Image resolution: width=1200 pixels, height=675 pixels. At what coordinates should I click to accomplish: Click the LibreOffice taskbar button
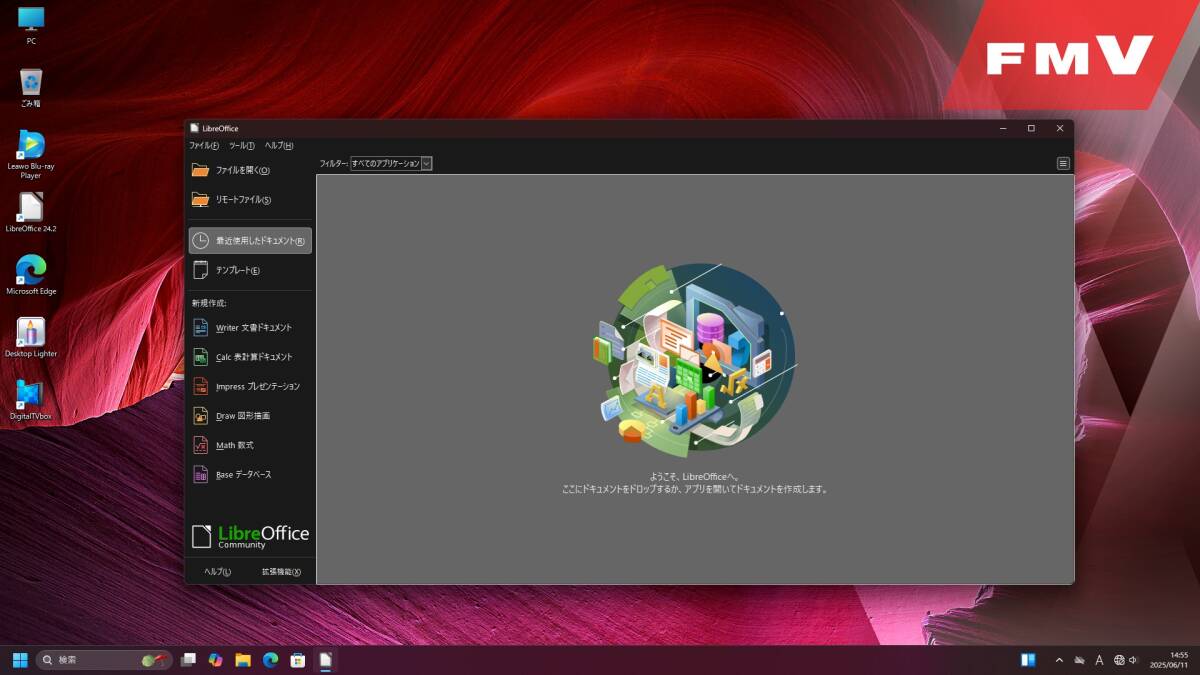(x=325, y=660)
